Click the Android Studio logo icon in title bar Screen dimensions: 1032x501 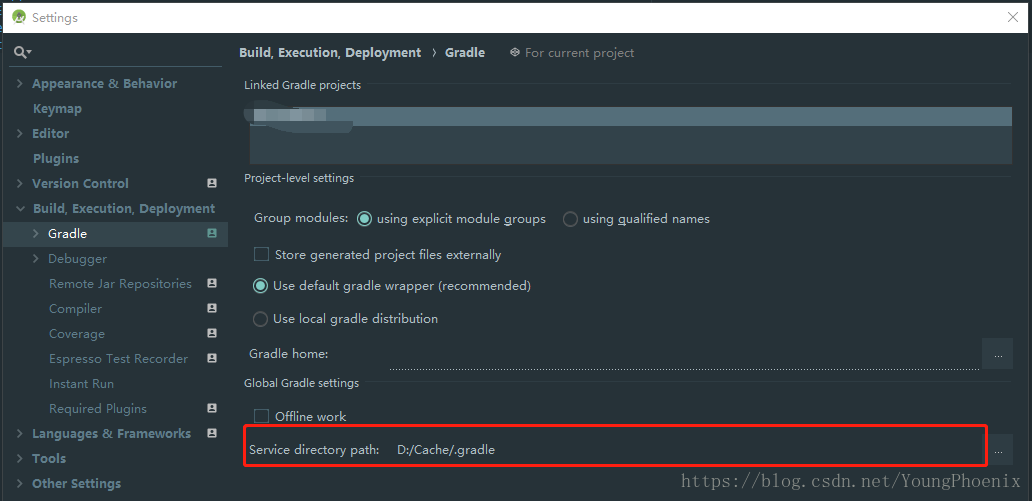19,18
